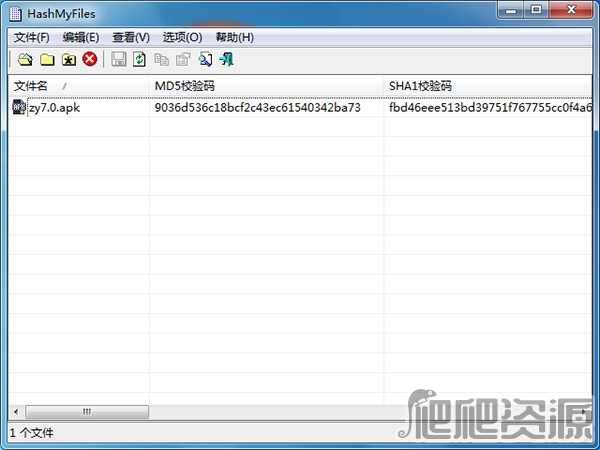Click the Add Files toolbar icon
Screen dimensions: 600x450
point(25,60)
